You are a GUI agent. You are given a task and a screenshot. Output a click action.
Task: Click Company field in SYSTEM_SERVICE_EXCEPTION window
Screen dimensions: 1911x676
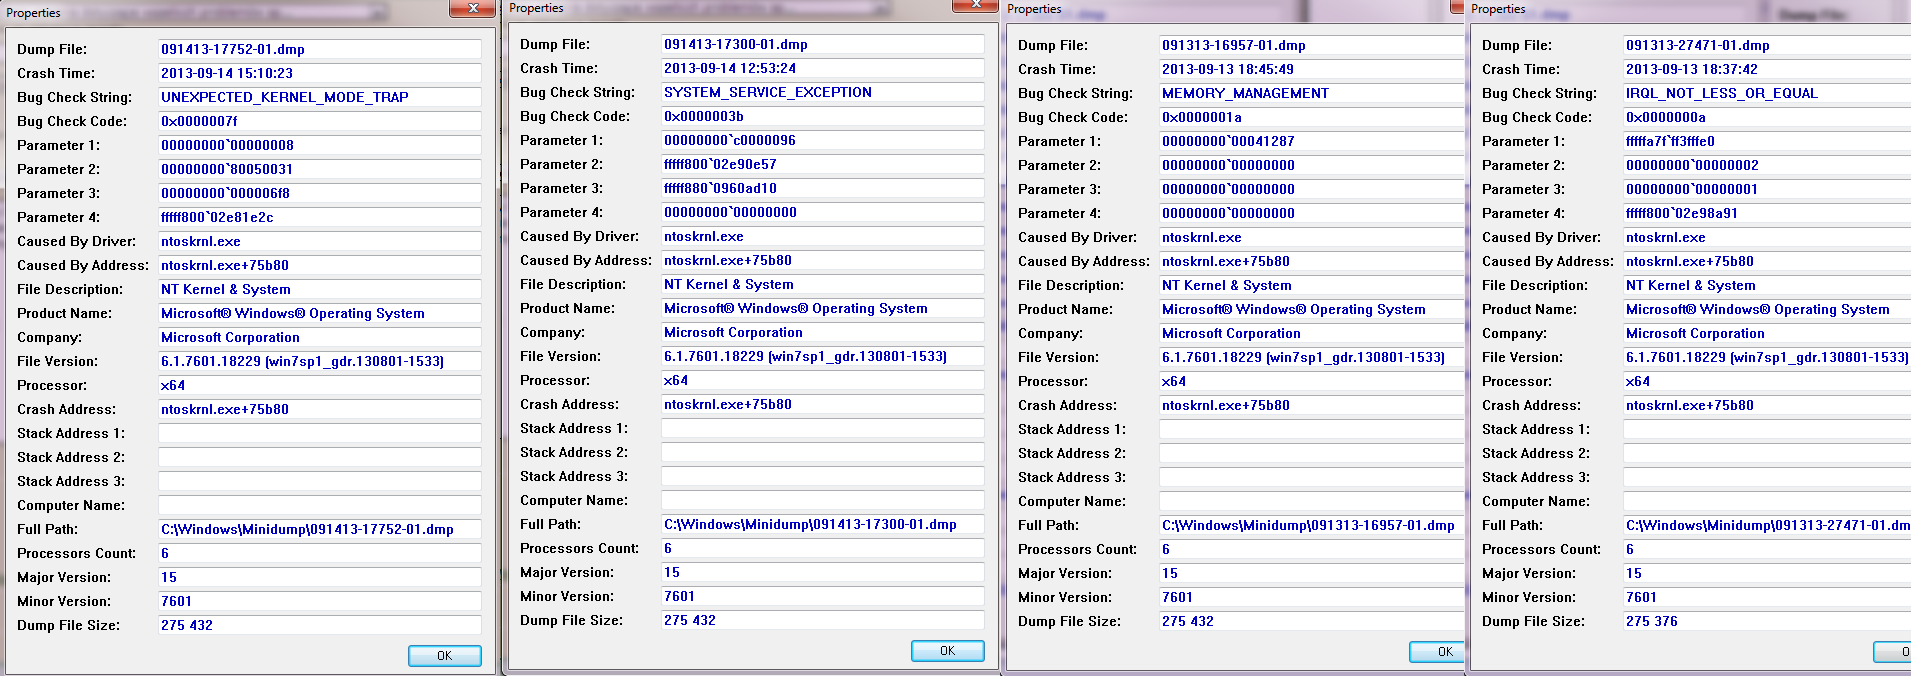tap(823, 332)
